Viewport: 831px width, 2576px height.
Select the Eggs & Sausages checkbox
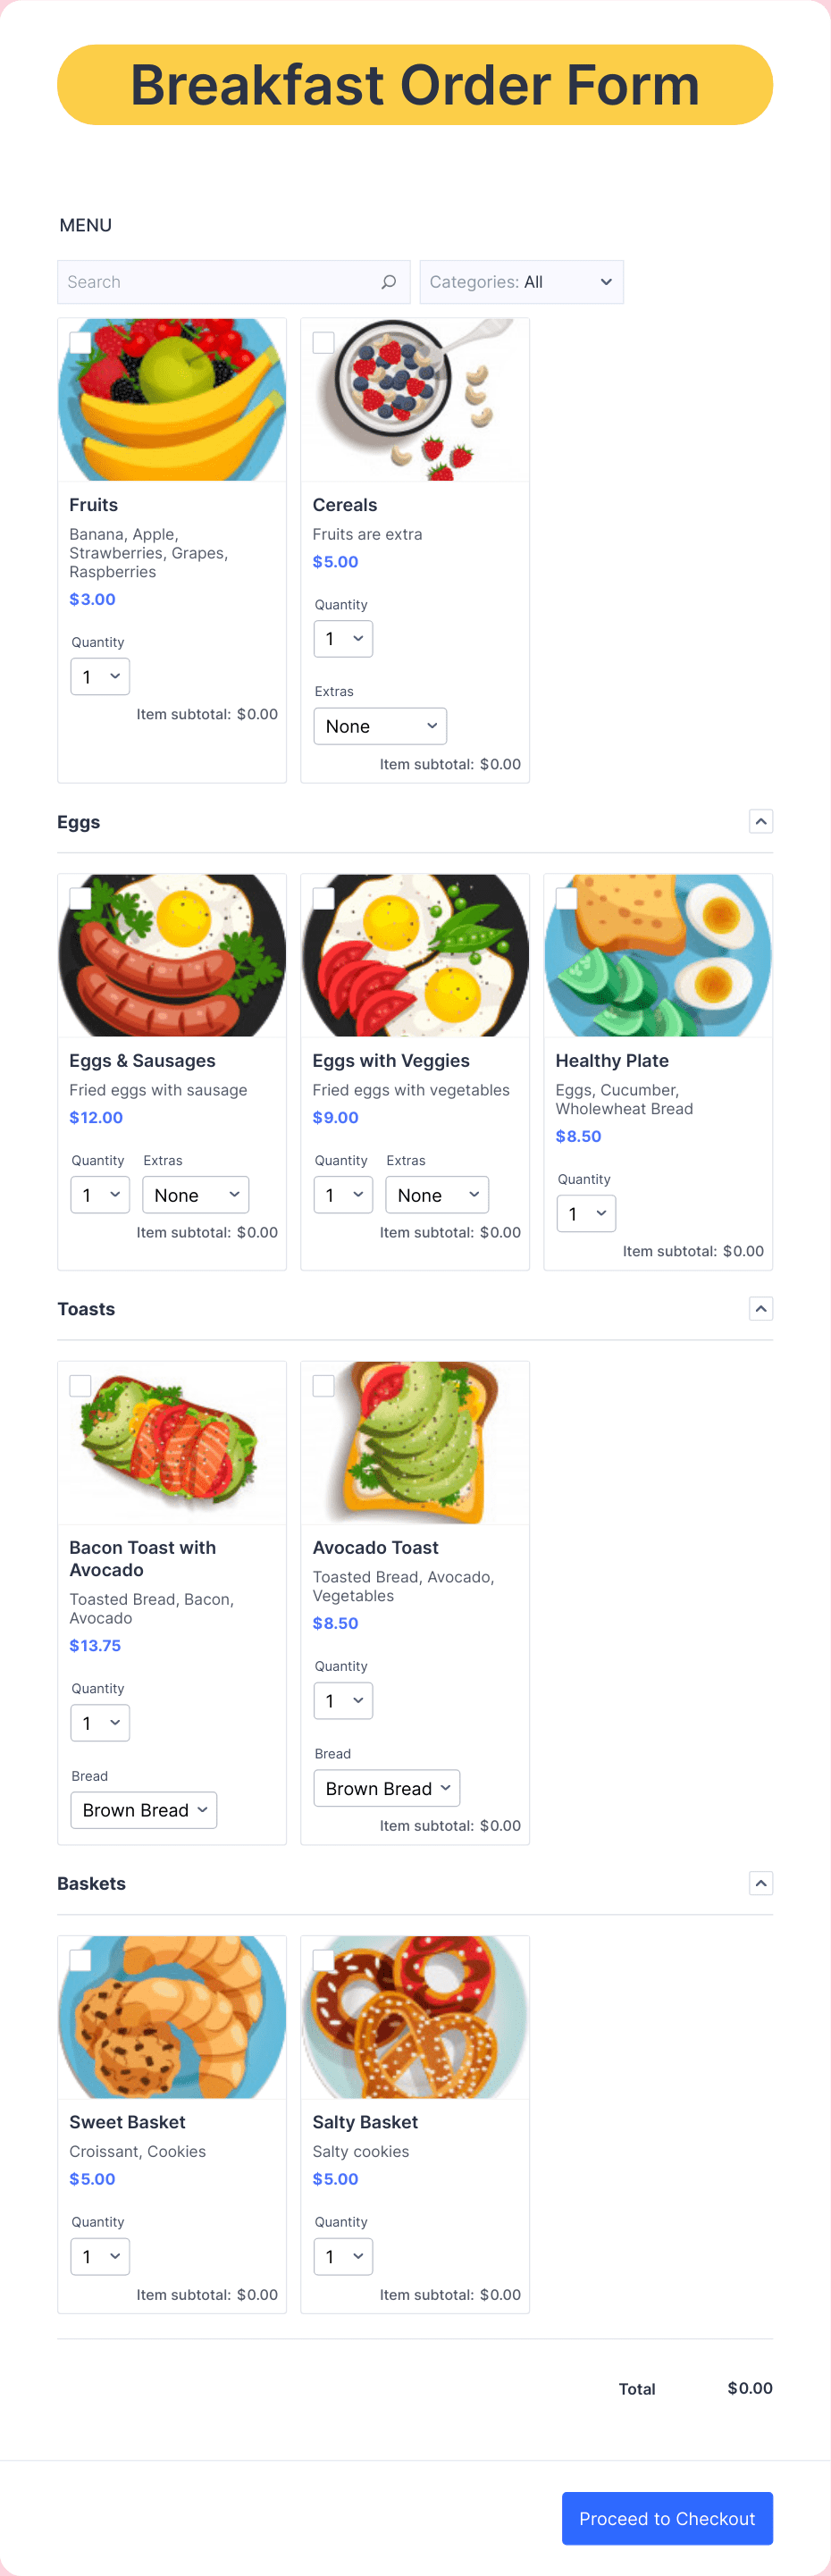(79, 897)
